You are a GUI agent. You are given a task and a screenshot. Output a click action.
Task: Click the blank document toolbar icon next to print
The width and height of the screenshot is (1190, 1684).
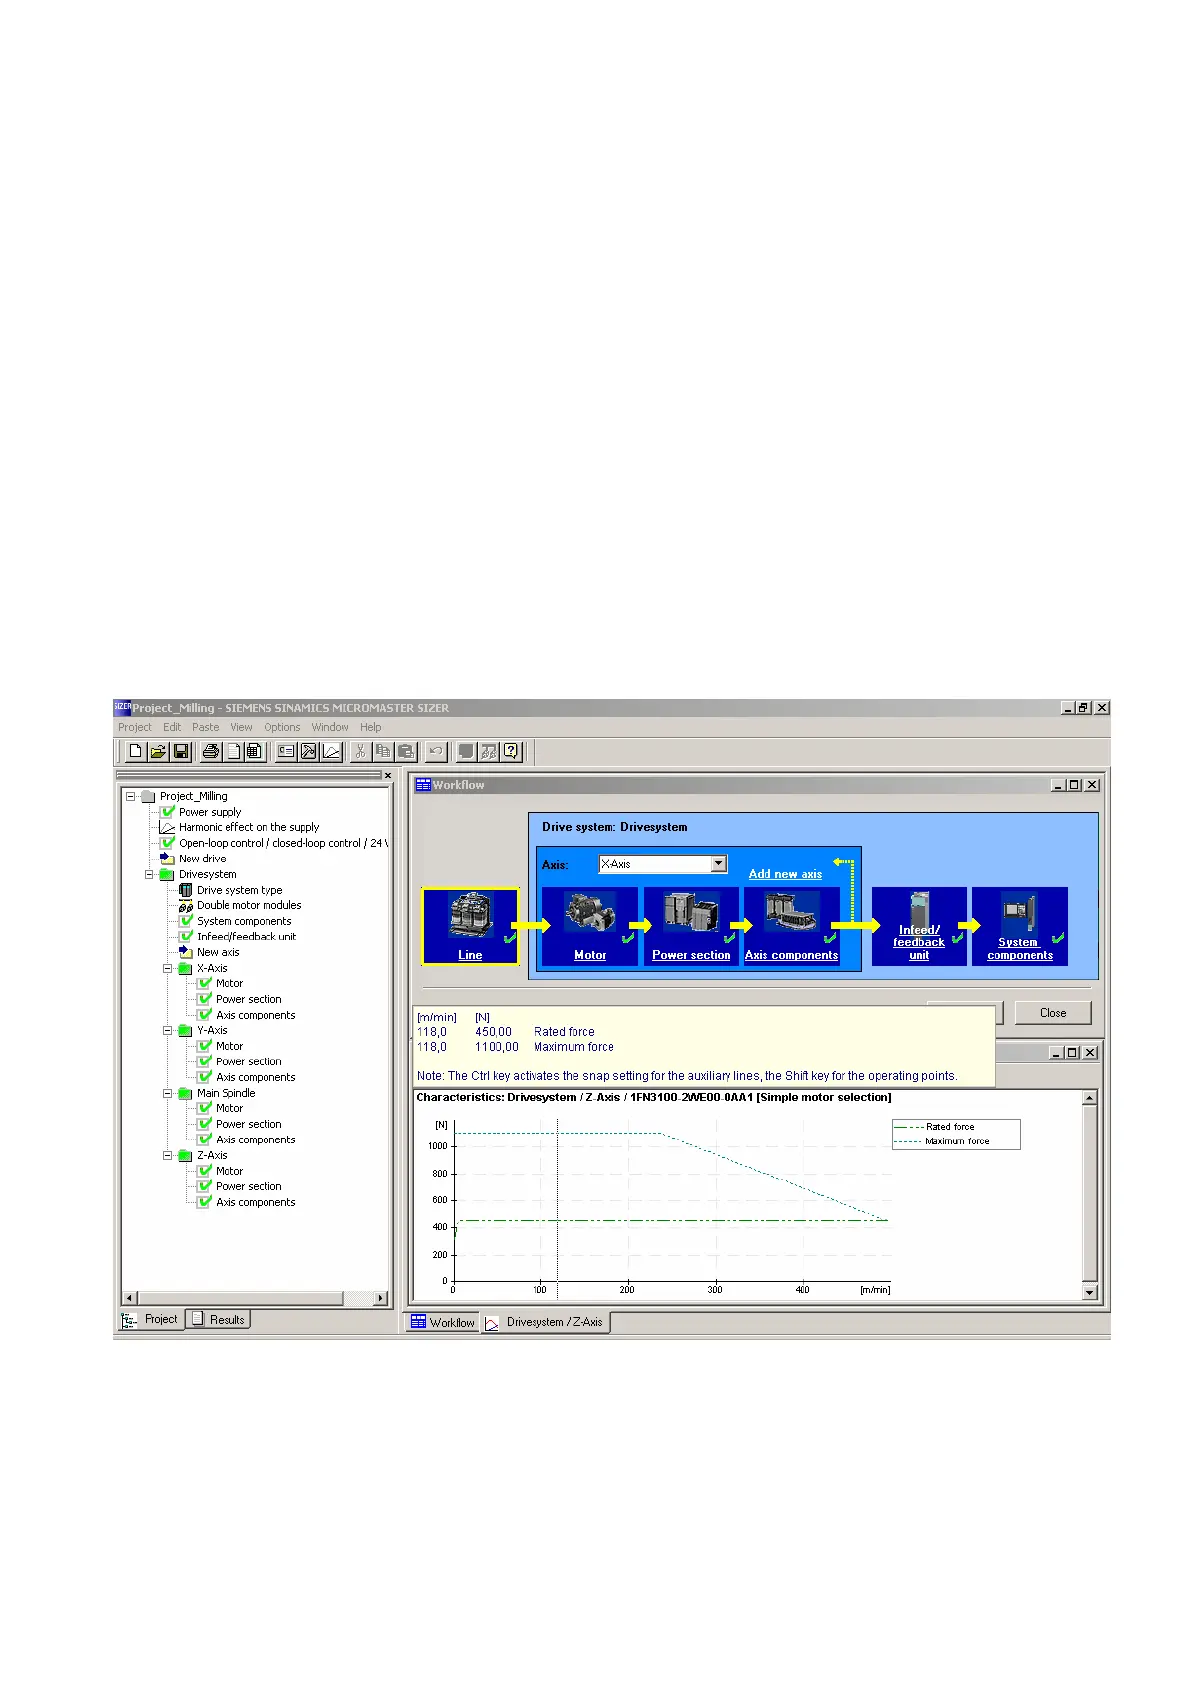click(x=232, y=751)
